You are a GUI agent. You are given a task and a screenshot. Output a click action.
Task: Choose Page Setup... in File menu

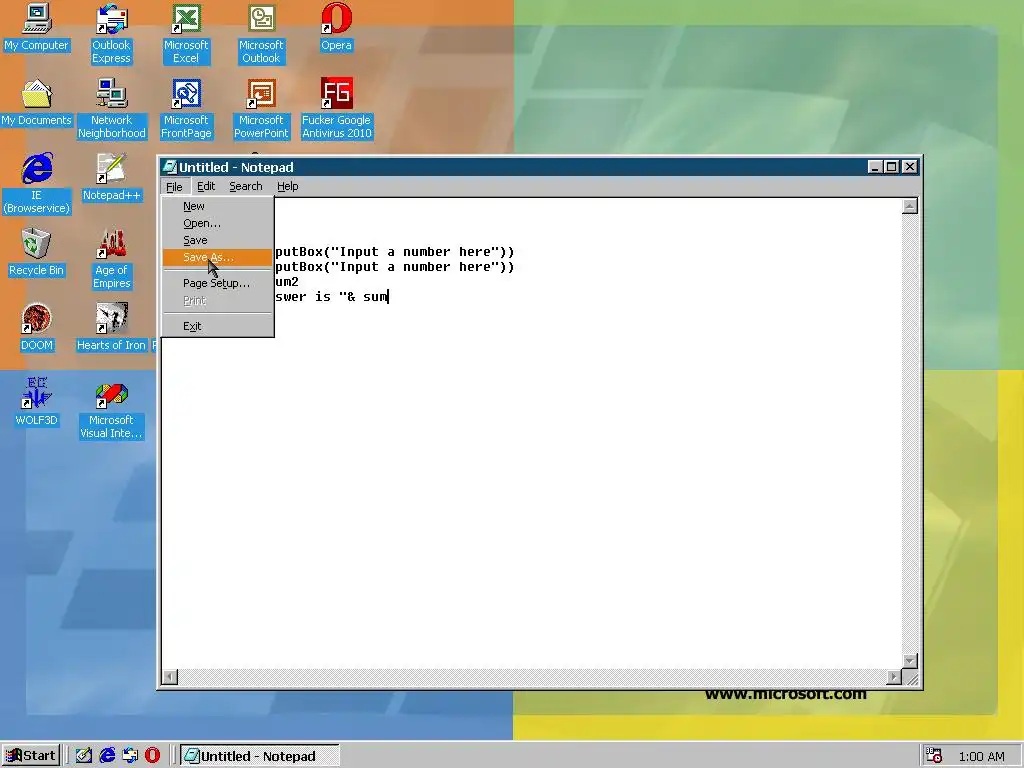[217, 283]
